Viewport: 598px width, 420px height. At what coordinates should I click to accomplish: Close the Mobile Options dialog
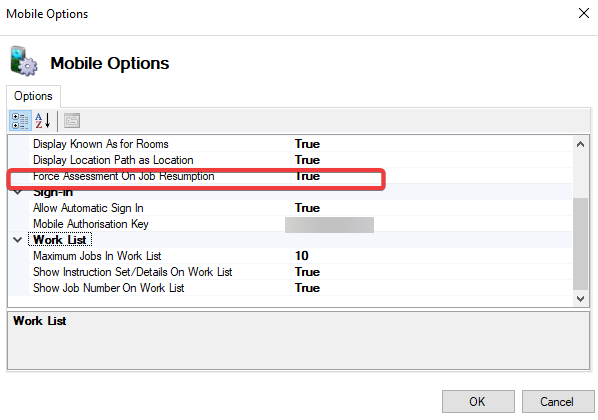coord(584,13)
